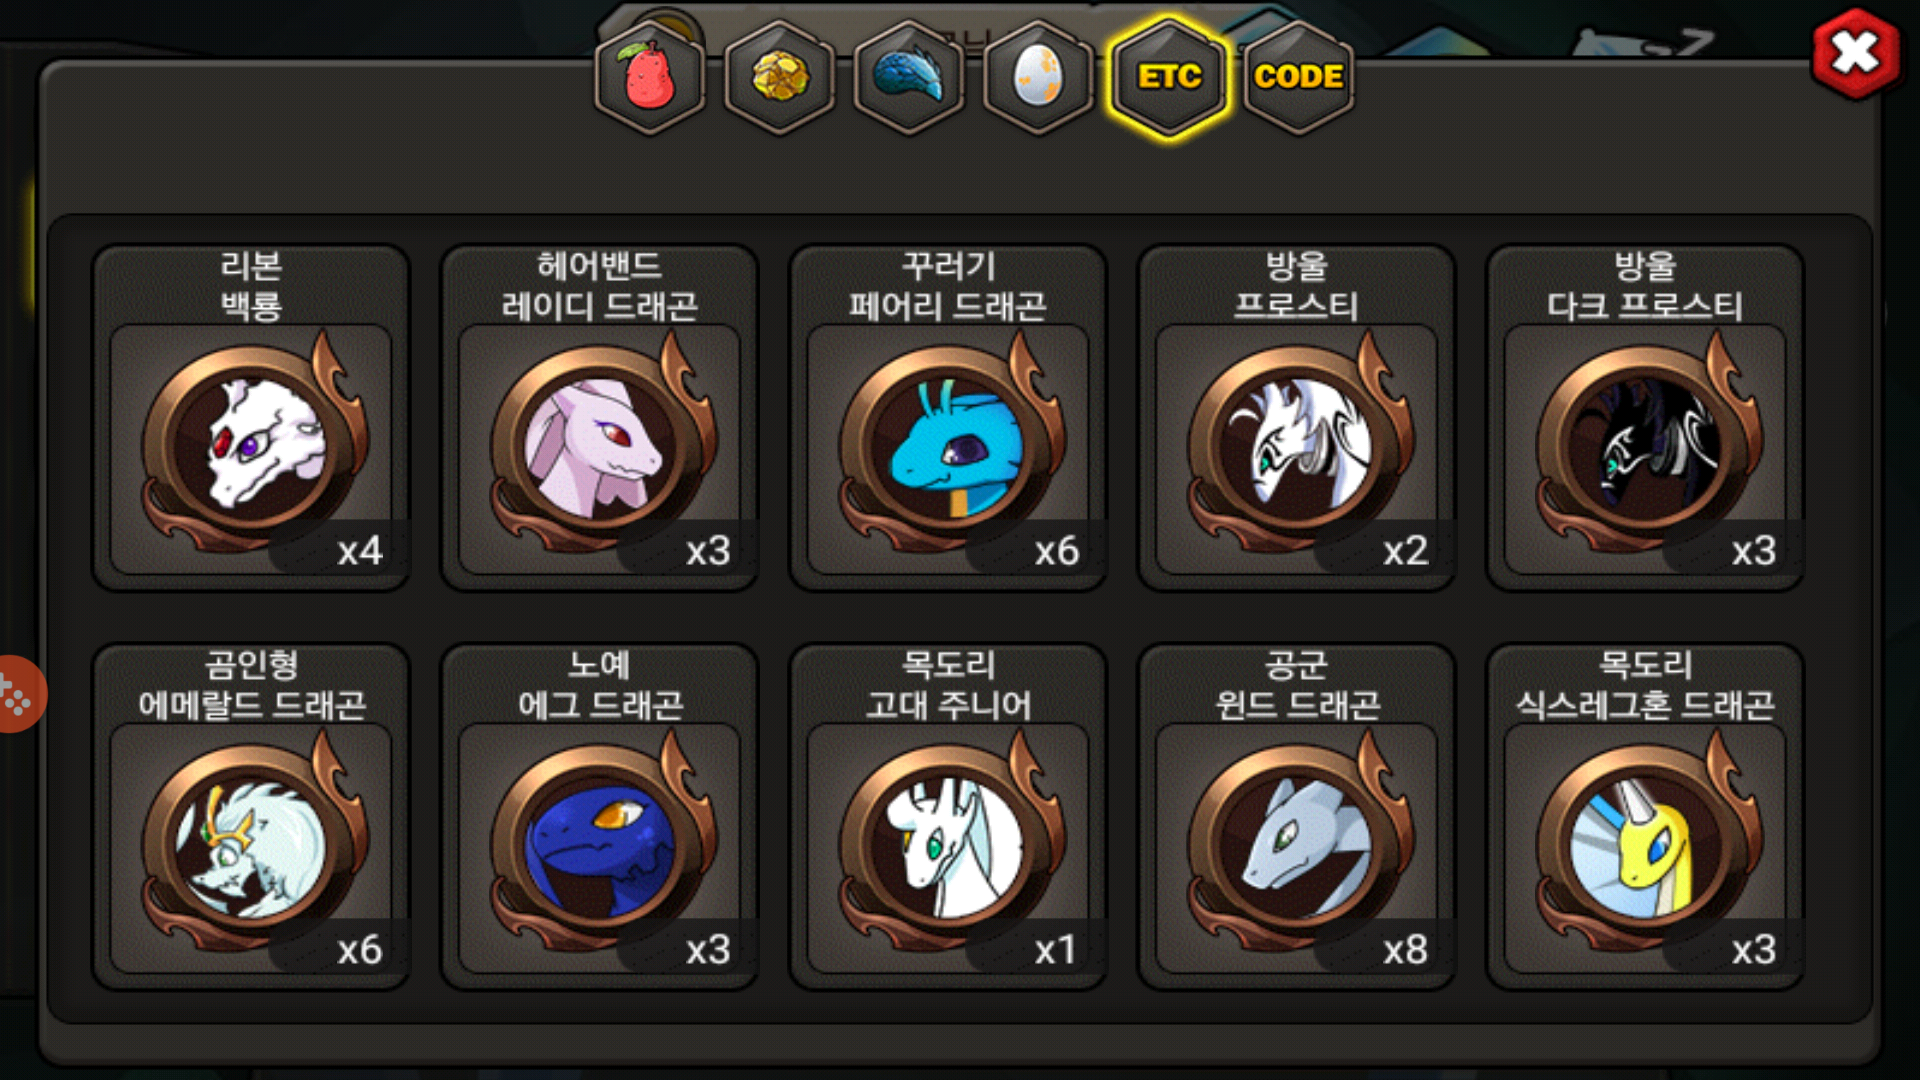The width and height of the screenshot is (1920, 1080).
Task: Tap the 목도리 식스레그혼 드래곤 yellow dragon
Action: tap(1645, 817)
